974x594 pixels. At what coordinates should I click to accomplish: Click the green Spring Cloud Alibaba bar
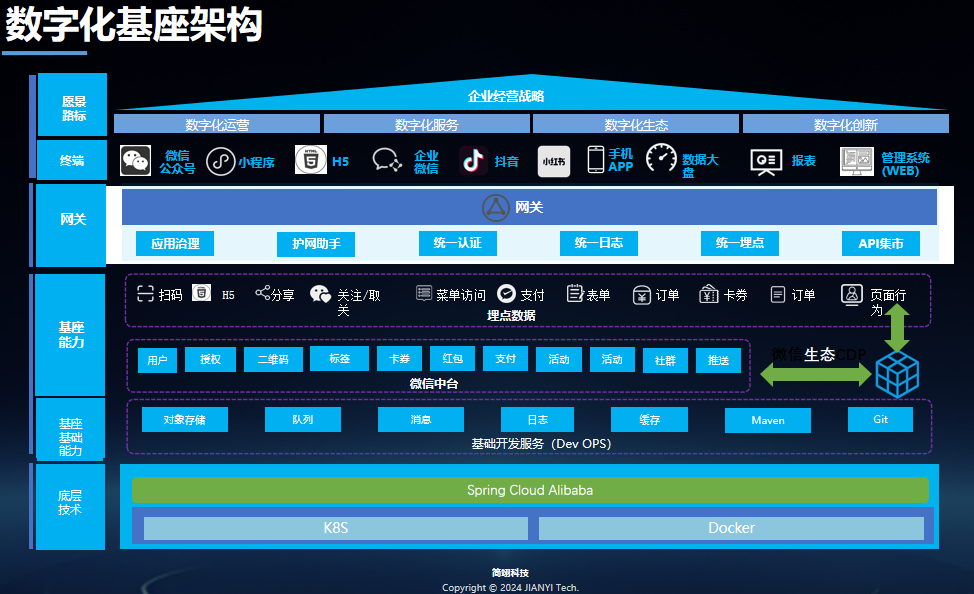530,490
